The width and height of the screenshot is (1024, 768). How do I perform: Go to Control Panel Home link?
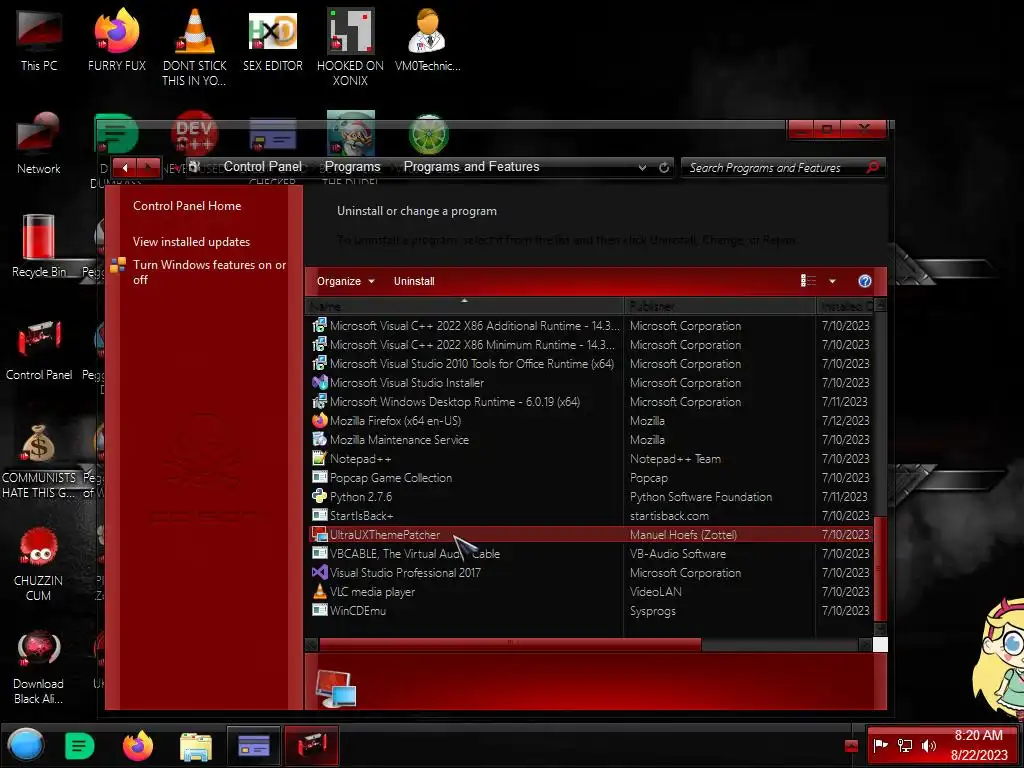(x=187, y=206)
